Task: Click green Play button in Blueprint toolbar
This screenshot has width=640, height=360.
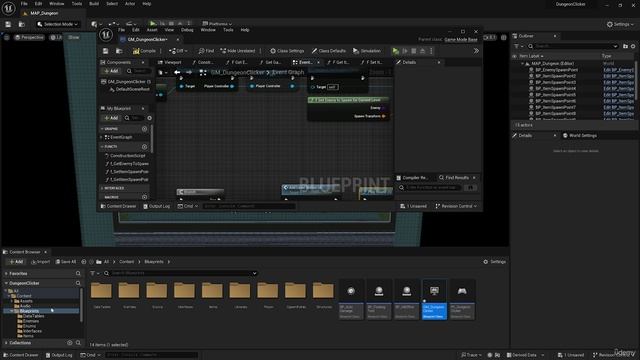Action: coord(396,51)
